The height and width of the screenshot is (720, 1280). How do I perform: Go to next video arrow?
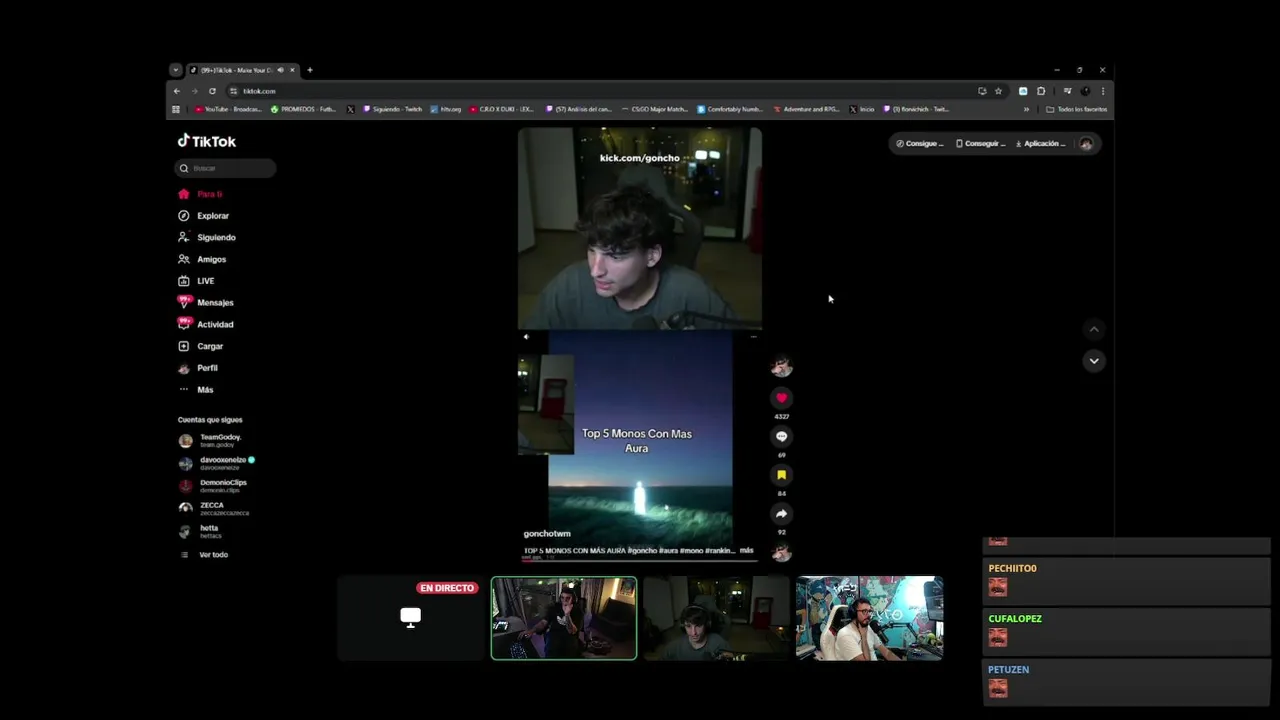[1094, 361]
